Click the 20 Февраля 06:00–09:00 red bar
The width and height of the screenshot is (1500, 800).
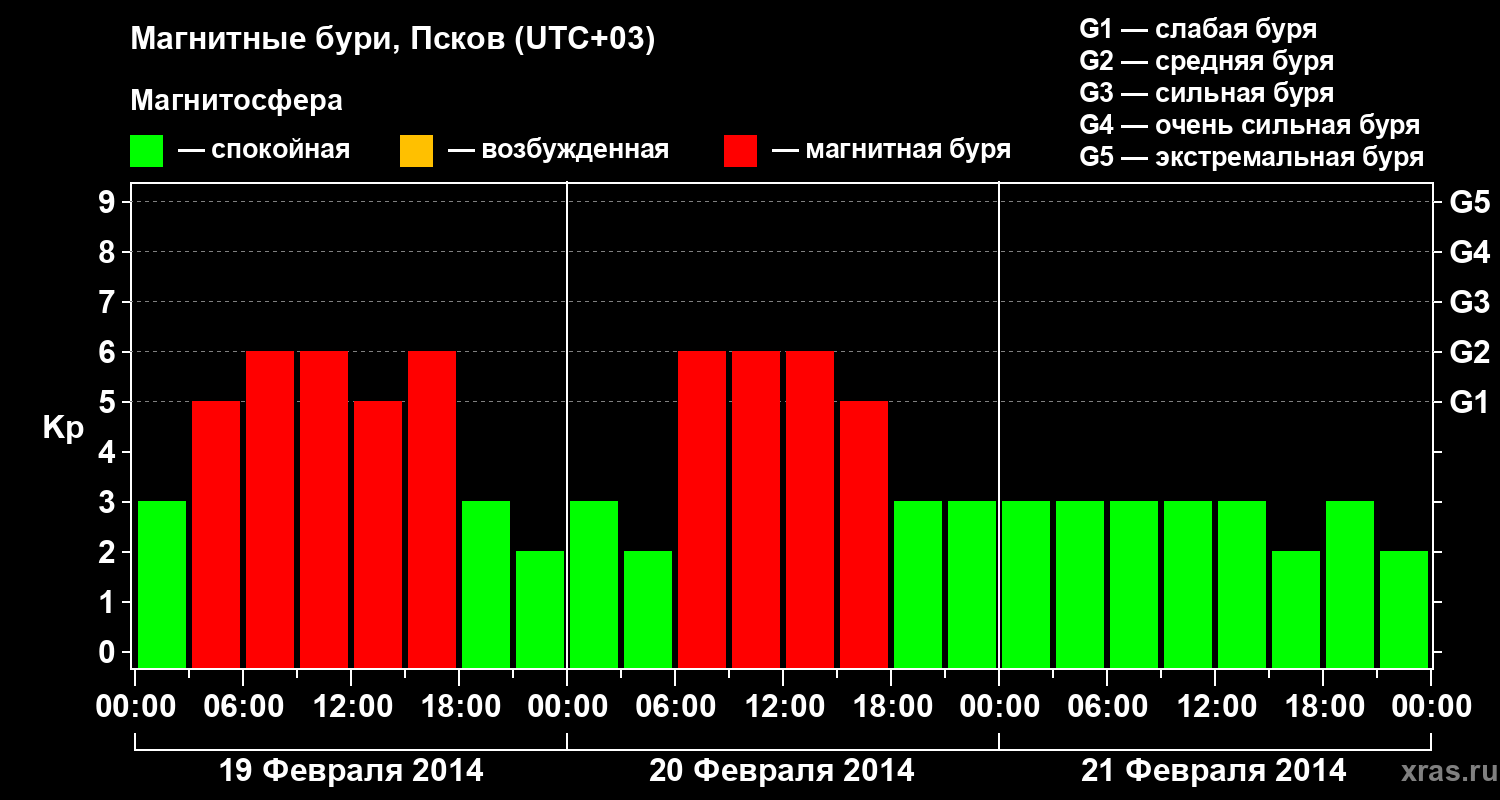point(702,509)
